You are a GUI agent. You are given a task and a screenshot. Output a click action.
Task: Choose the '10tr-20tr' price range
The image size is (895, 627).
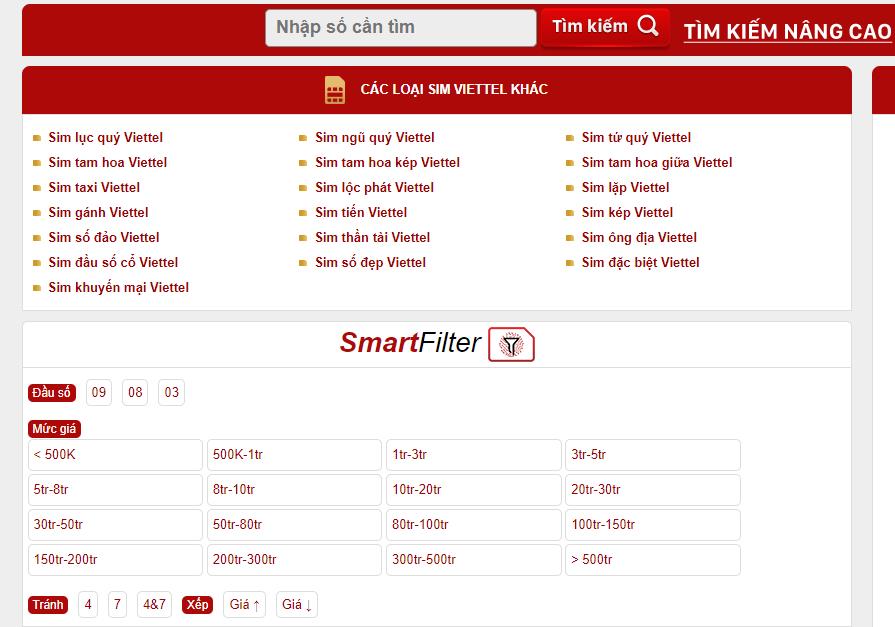click(x=474, y=490)
